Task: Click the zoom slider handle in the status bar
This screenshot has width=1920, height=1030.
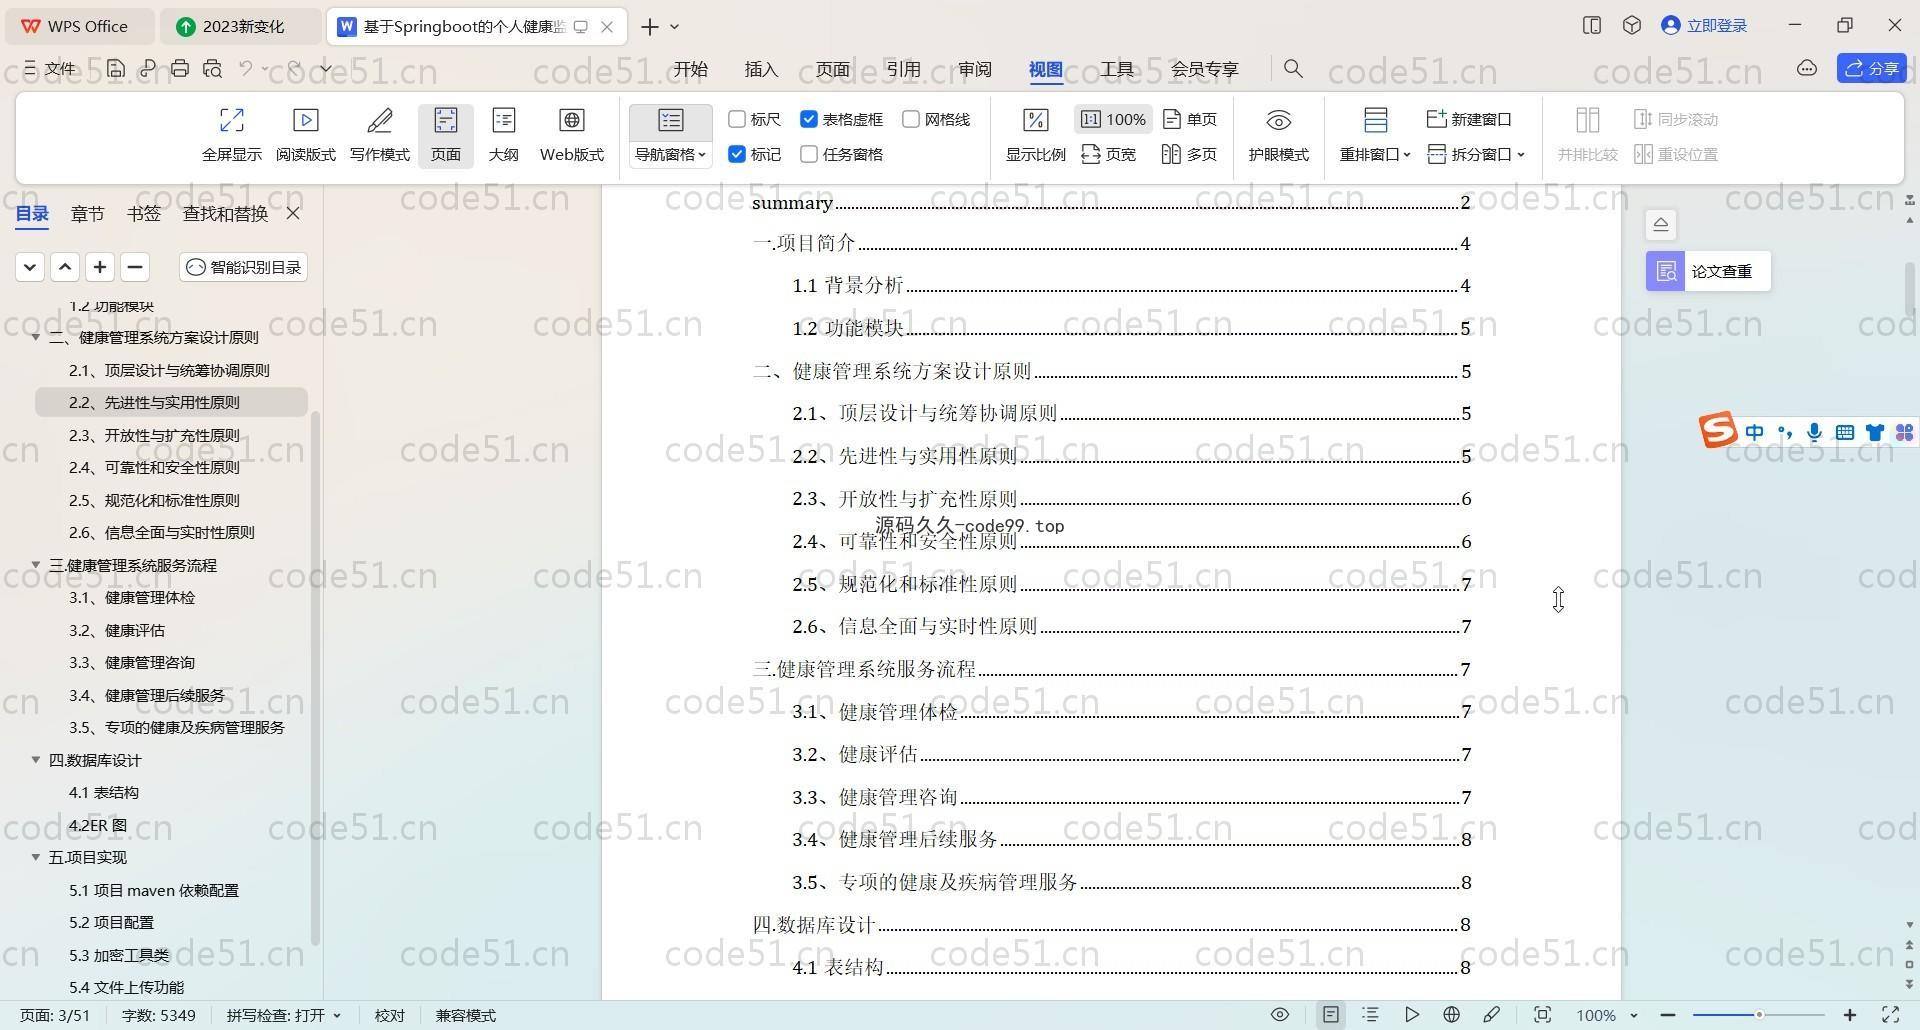Action: [1759, 1015]
